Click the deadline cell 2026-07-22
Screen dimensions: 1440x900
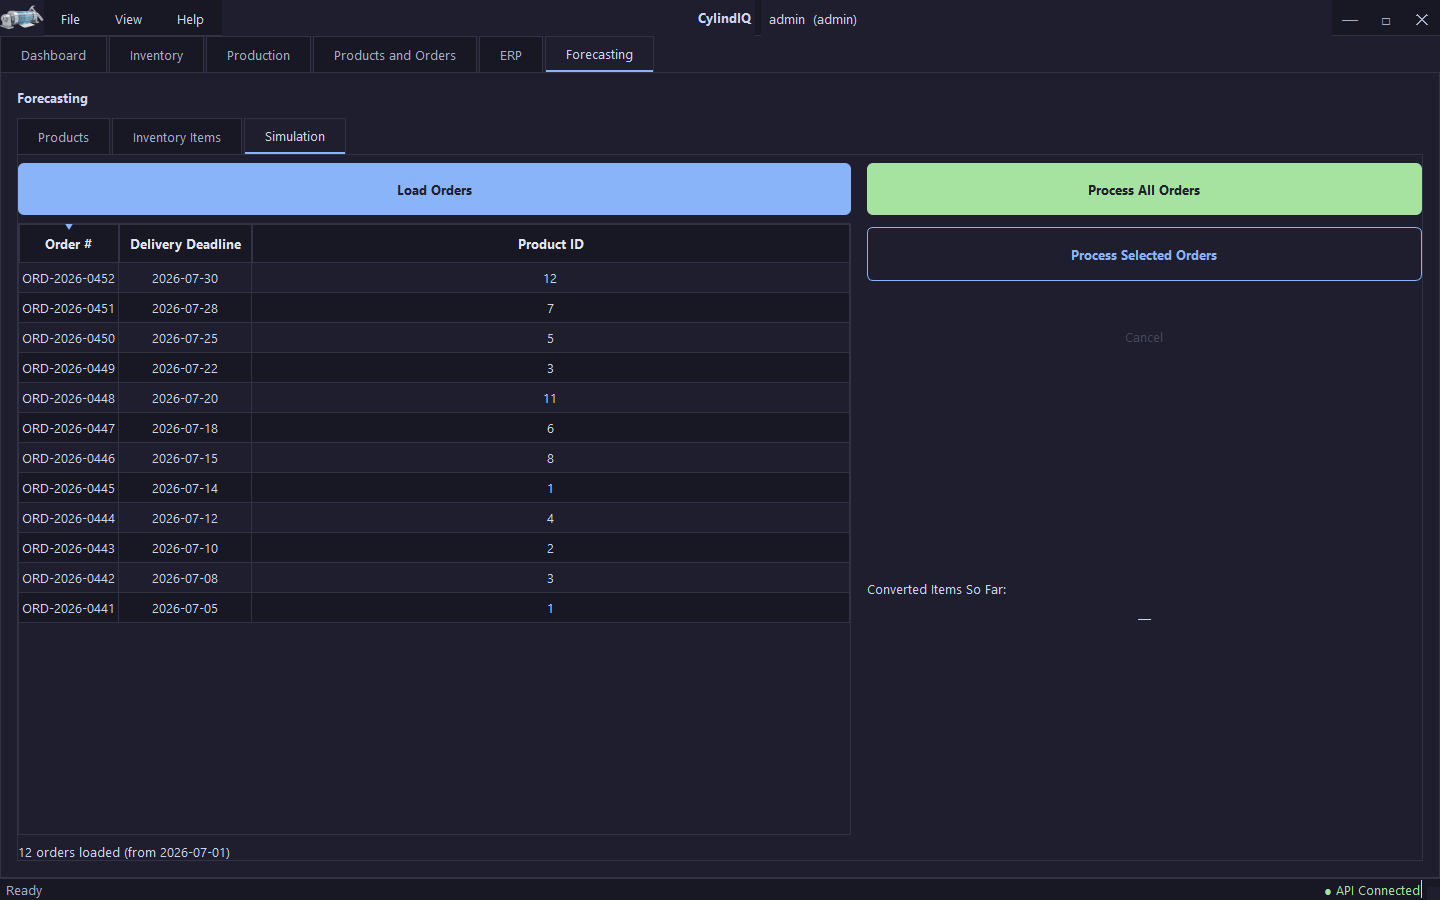pos(185,368)
